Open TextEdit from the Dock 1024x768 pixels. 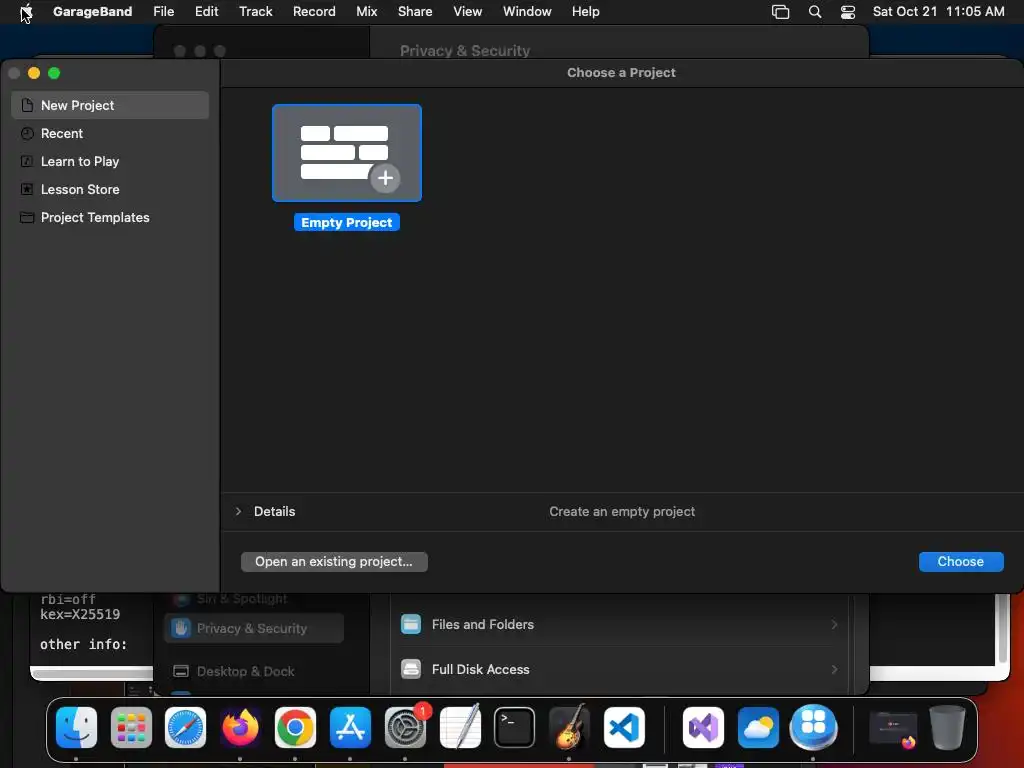pos(460,728)
